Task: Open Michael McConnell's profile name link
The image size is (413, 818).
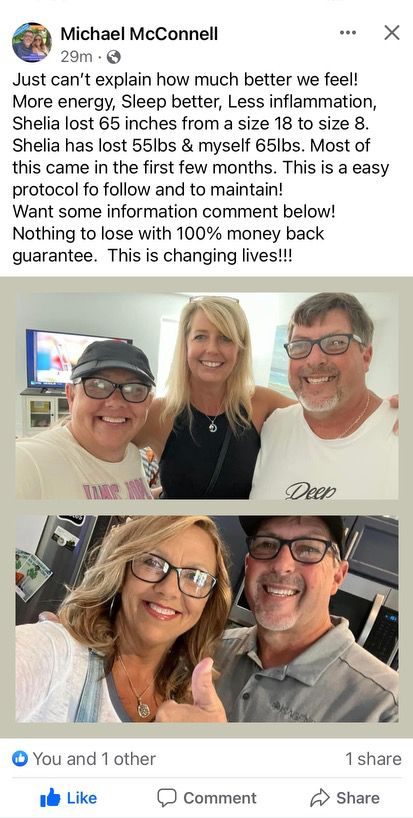Action: click(x=139, y=34)
